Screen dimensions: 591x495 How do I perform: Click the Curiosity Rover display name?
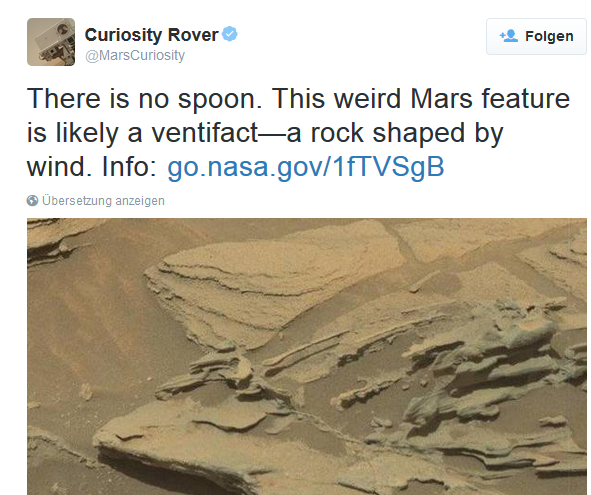coord(152,35)
